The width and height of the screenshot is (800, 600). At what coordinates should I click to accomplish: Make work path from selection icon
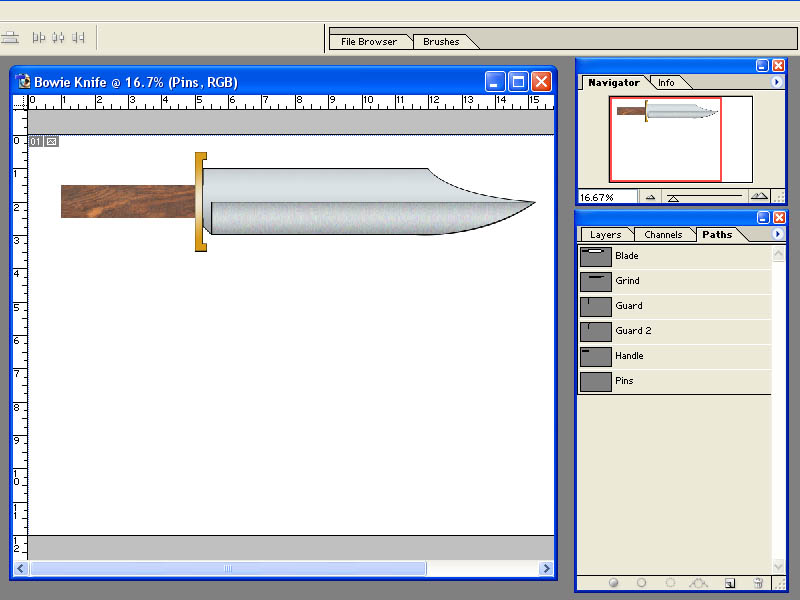[698, 583]
